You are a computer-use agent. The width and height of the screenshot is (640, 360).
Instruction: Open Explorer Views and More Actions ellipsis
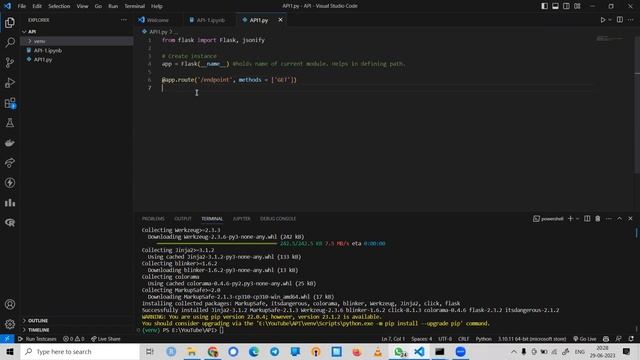click(124, 20)
